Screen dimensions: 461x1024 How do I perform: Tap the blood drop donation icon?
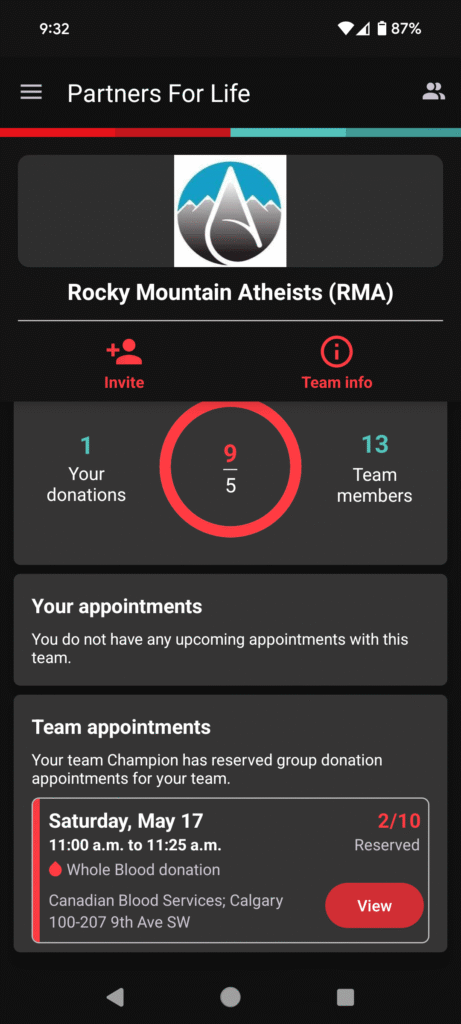pyautogui.click(x=56, y=870)
